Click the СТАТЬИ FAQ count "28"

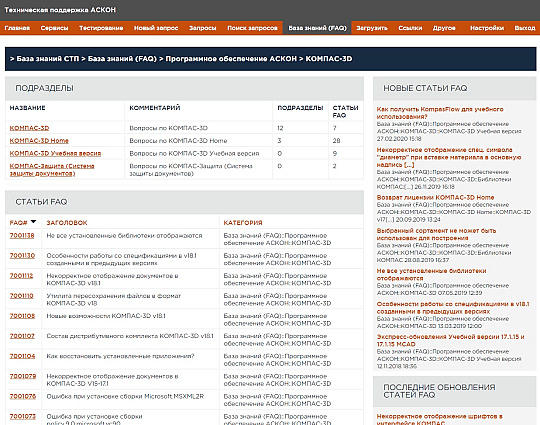point(336,141)
